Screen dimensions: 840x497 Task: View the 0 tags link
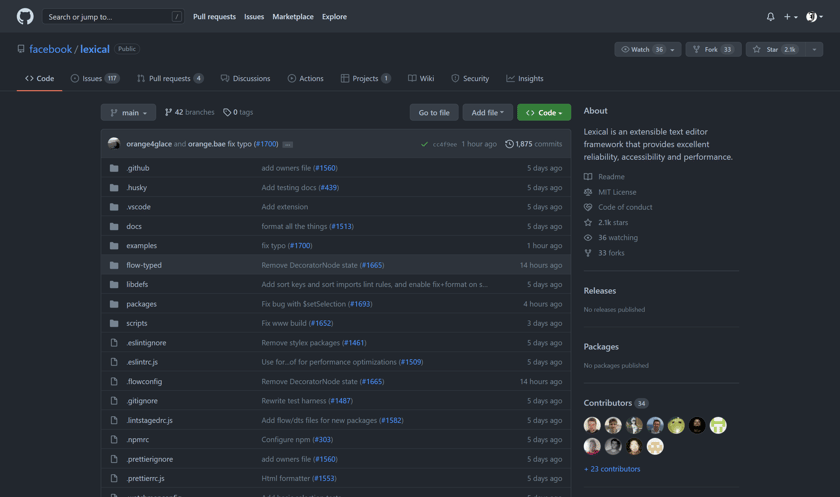[x=238, y=112]
